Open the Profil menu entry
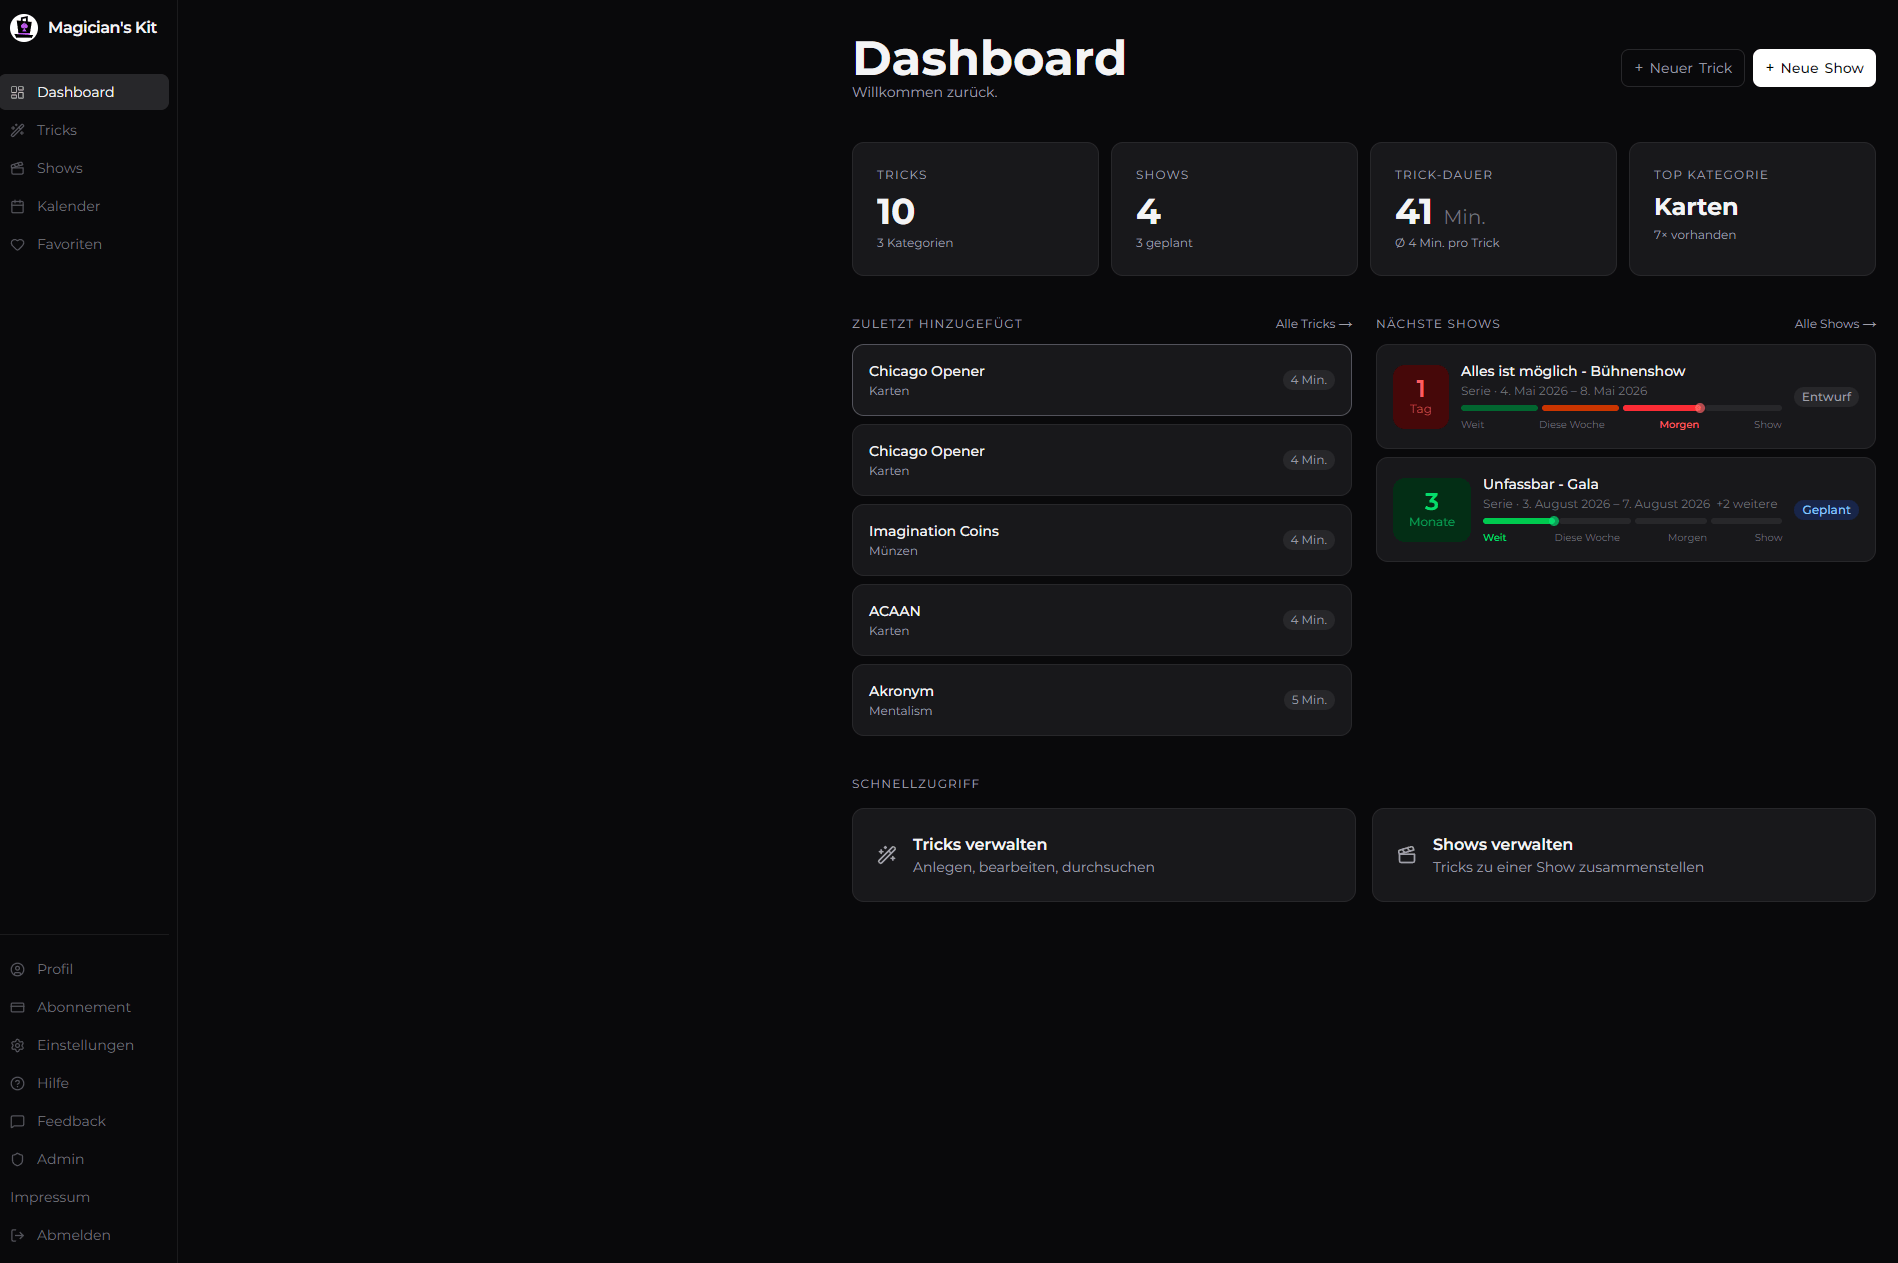 [84, 969]
